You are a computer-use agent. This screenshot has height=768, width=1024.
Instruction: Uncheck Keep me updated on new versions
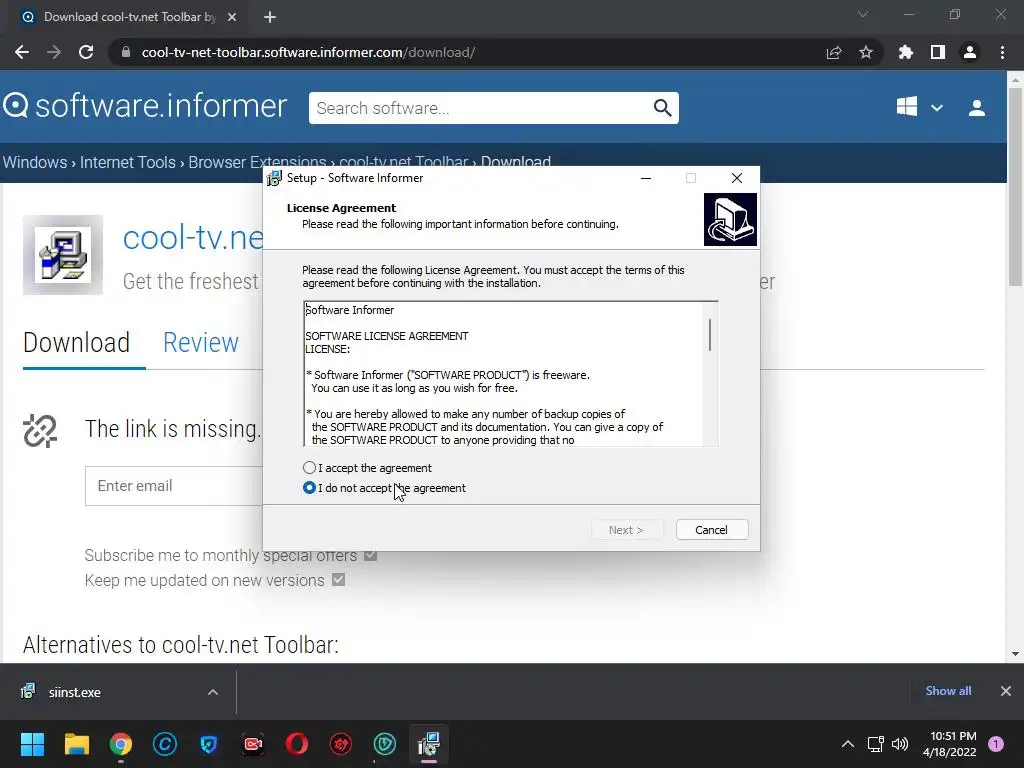(x=338, y=580)
